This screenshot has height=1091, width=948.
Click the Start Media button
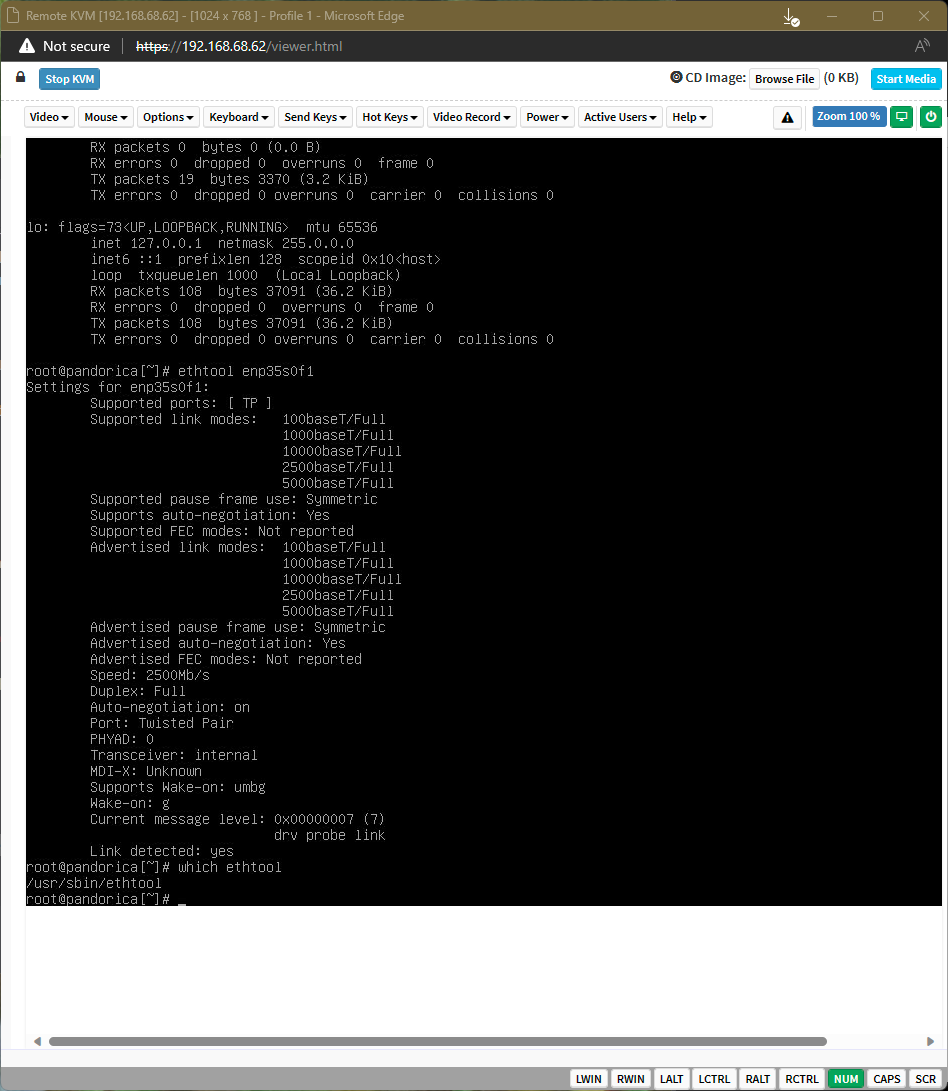point(906,79)
